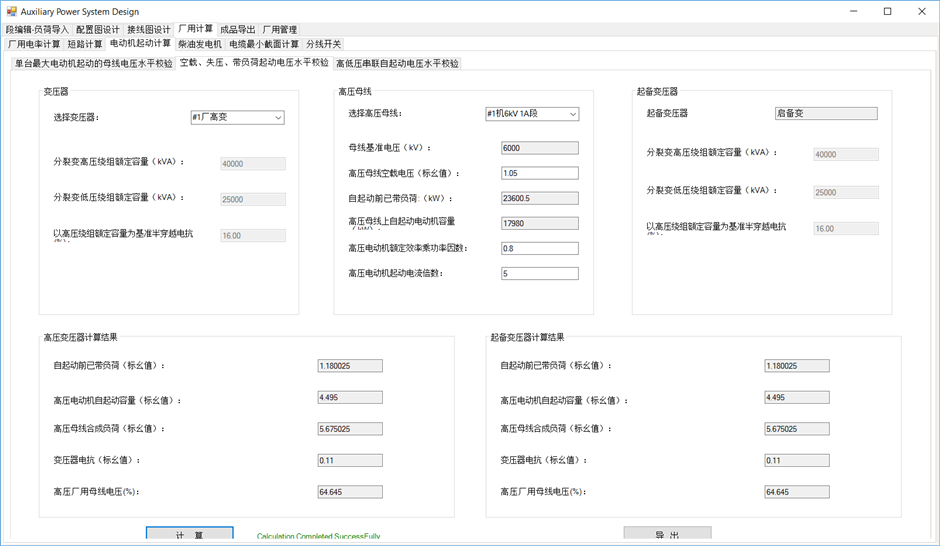Screen dimensions: 940x546
Task: Click 变压器 group's 半穿越电抗 field showing 16.00
Action: click(253, 236)
